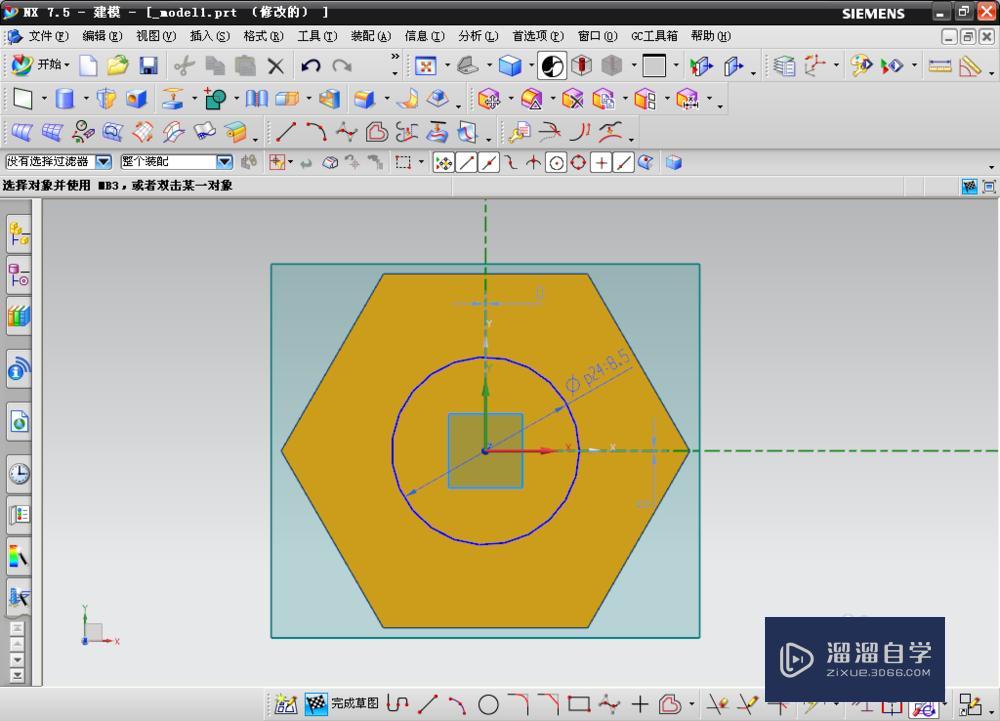Open the Assembly Navigator sidebar tab
The image size is (1000, 721).
pos(18,234)
